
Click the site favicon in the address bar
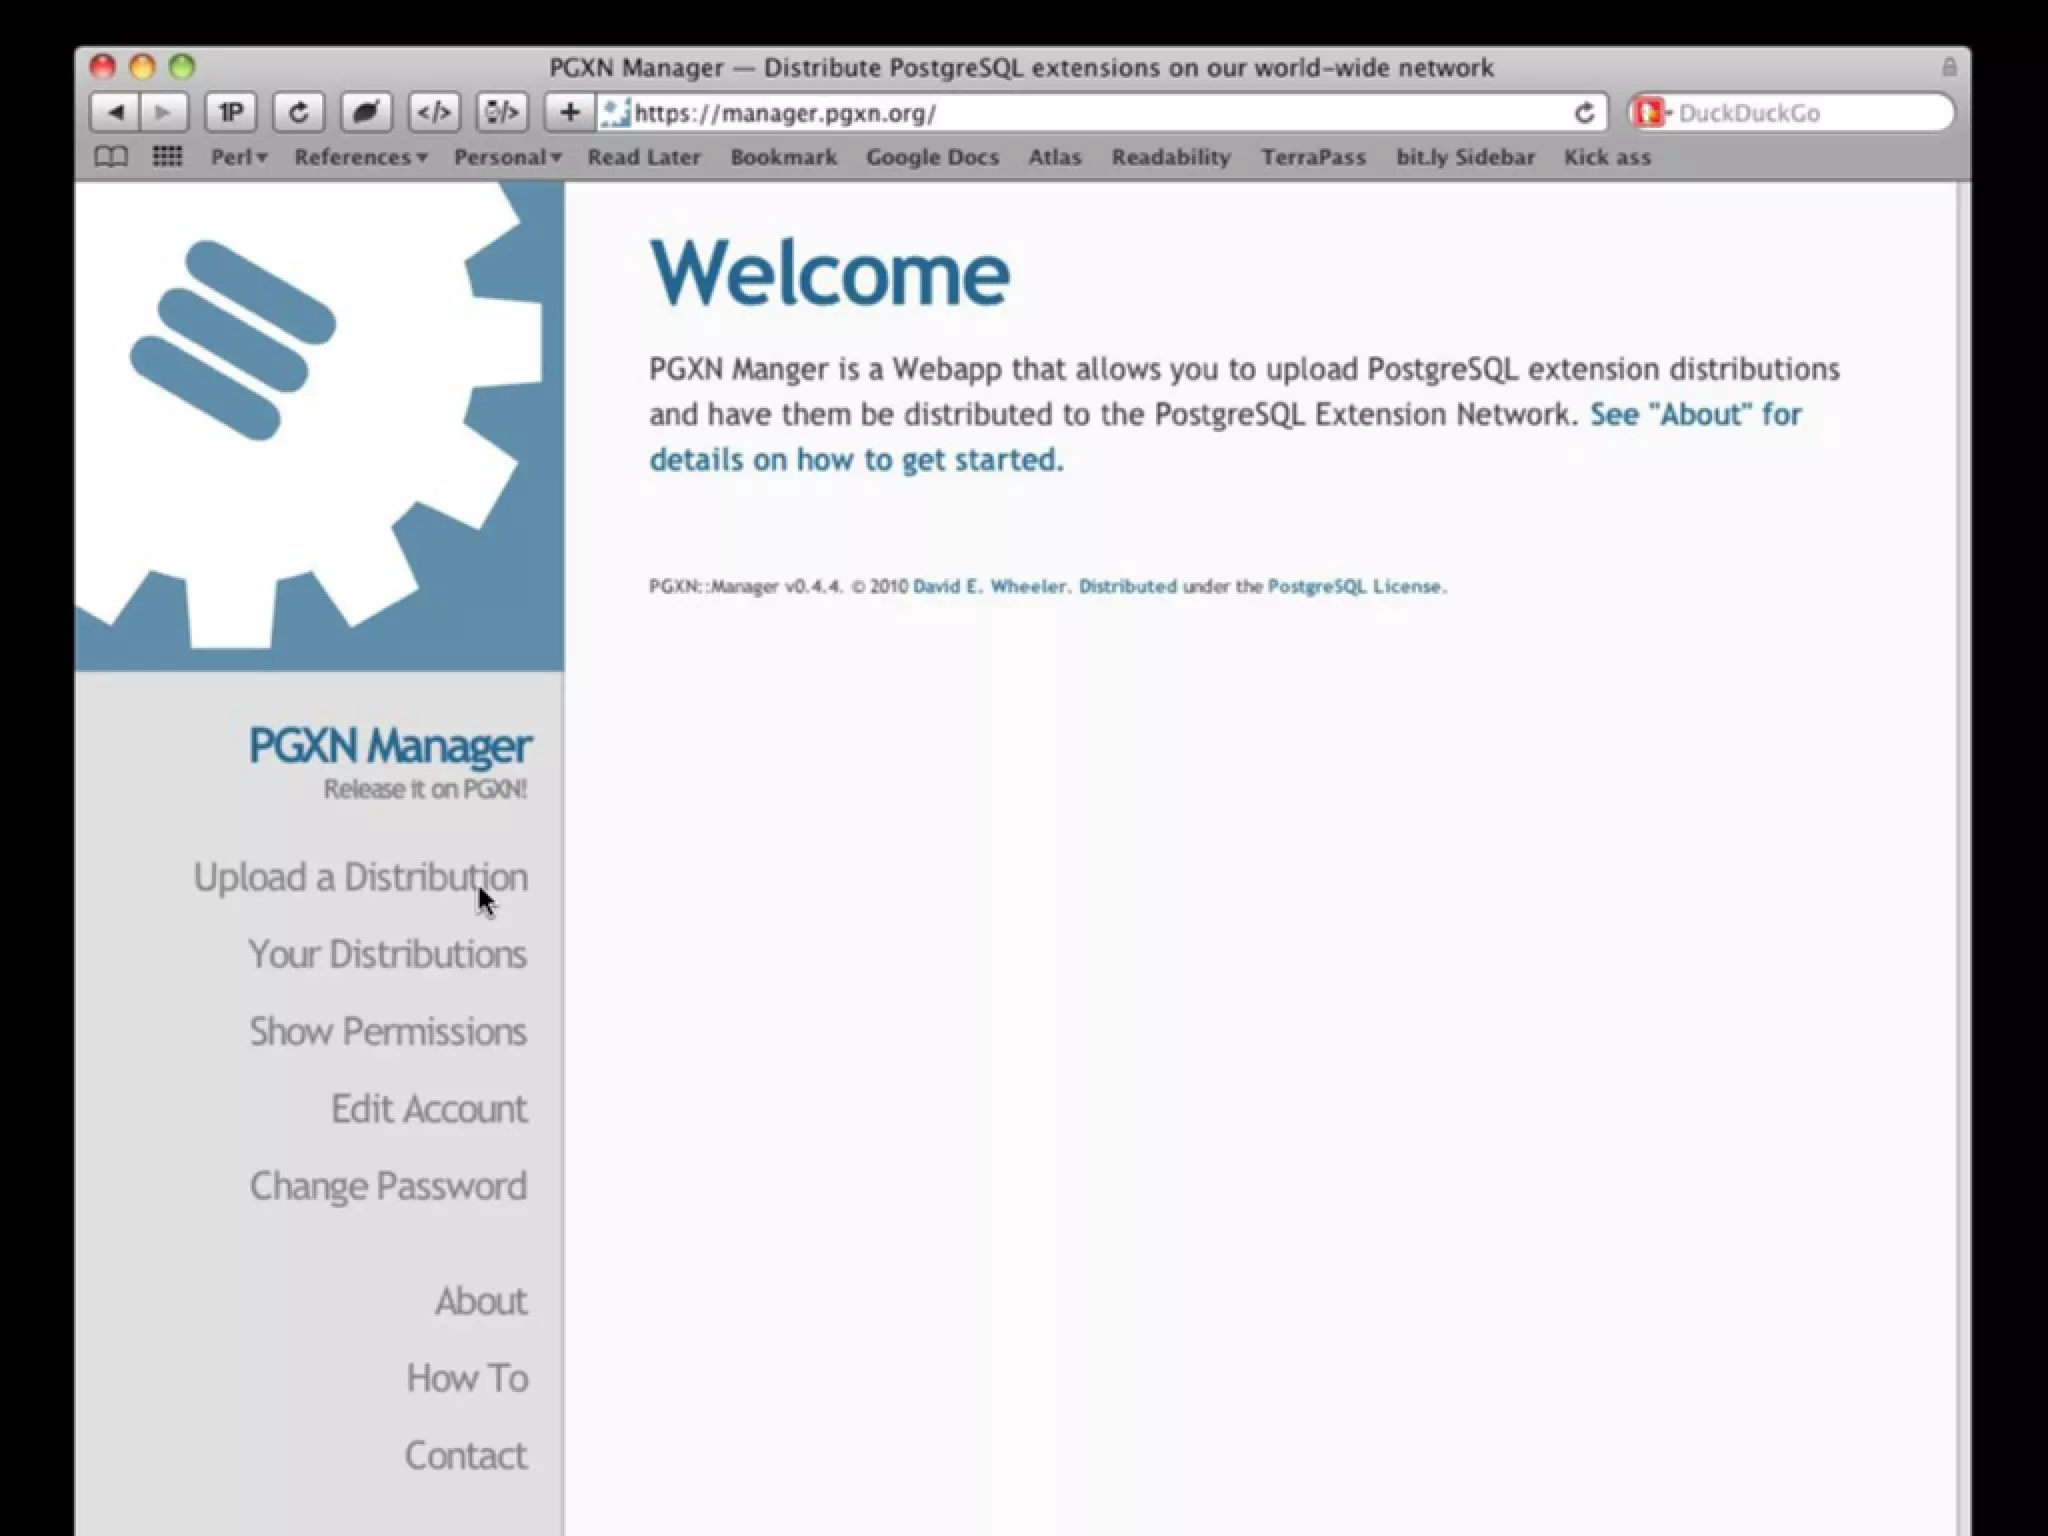point(616,113)
